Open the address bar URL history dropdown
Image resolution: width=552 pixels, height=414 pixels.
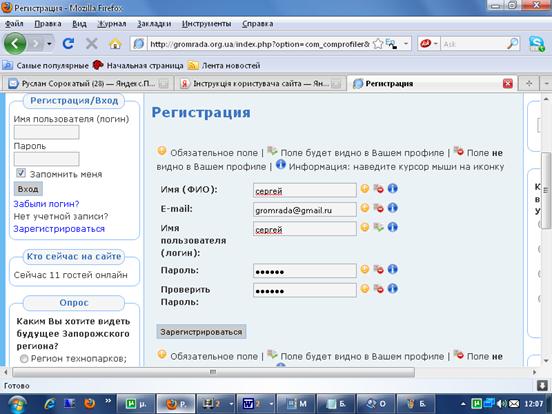pyautogui.click(x=406, y=44)
